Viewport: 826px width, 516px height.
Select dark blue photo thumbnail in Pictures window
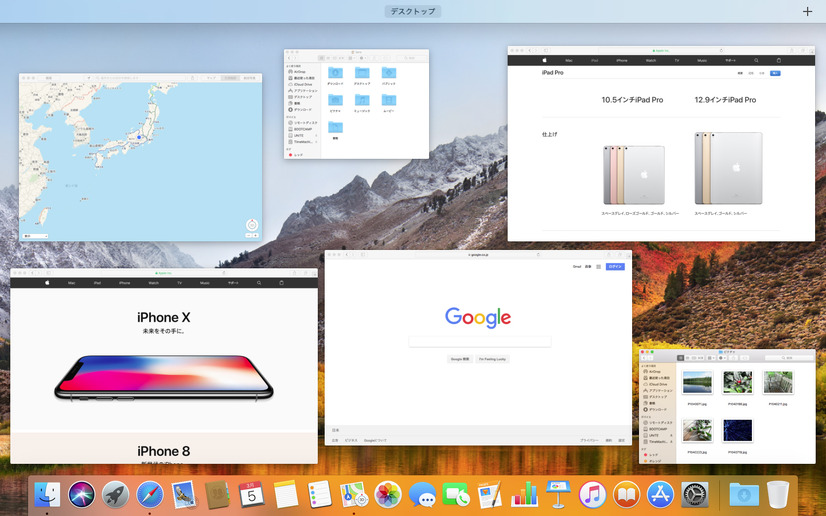738,430
